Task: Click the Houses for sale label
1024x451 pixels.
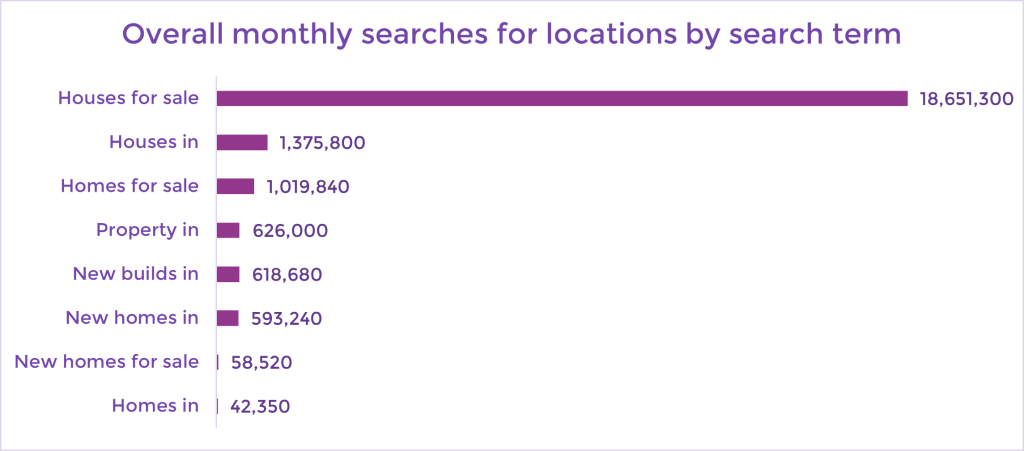Action: click(x=128, y=98)
